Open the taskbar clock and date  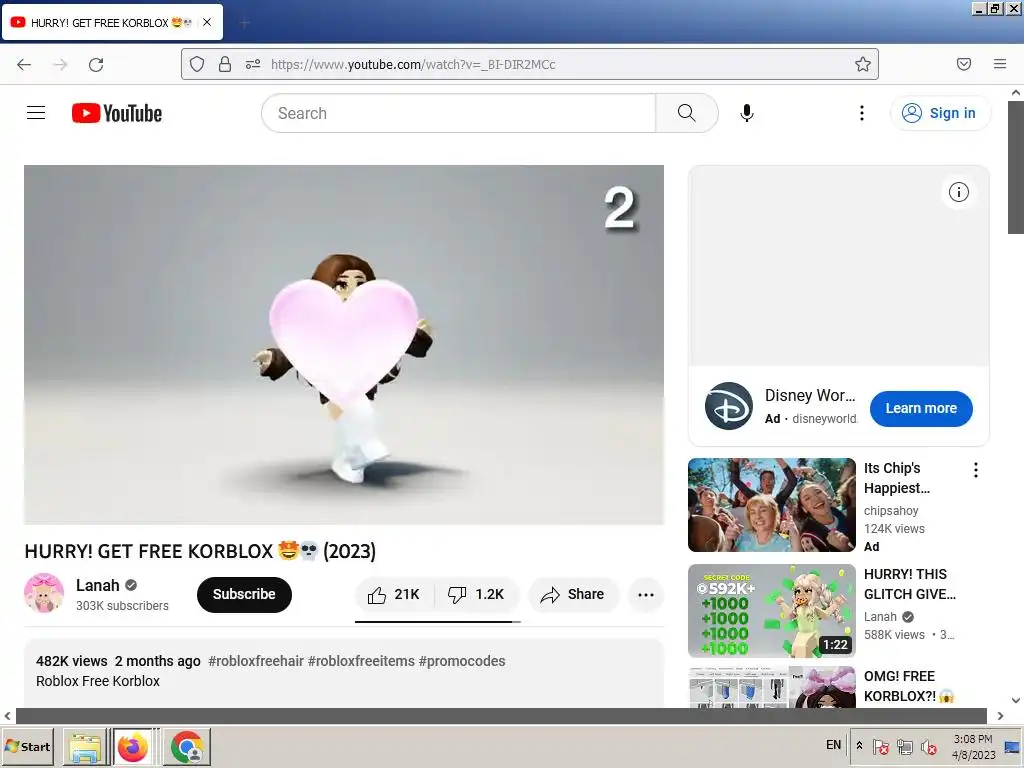point(973,746)
